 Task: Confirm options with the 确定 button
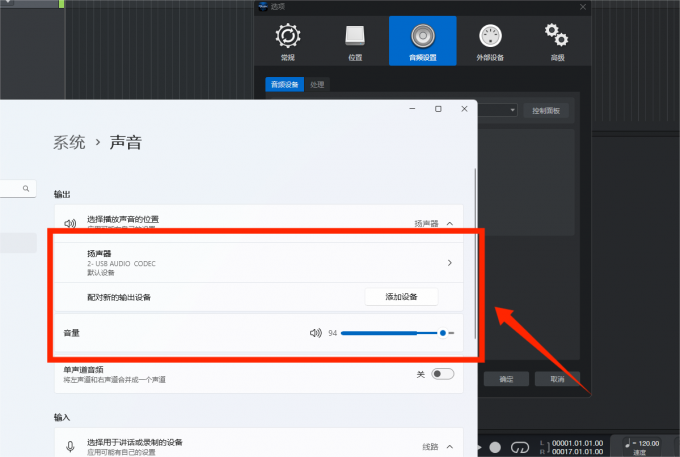point(506,379)
